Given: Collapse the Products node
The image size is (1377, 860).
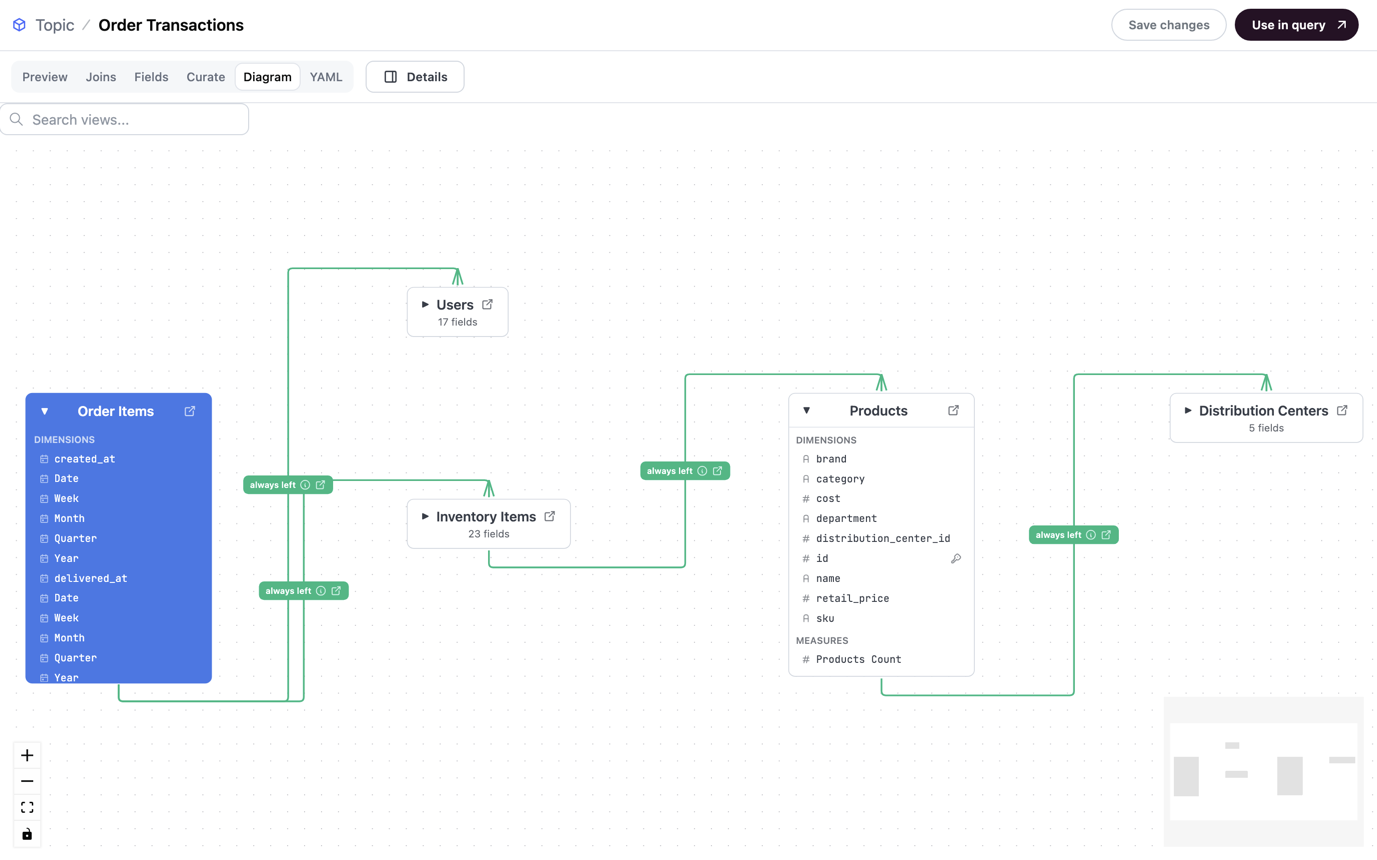Looking at the screenshot, I should (x=806, y=410).
